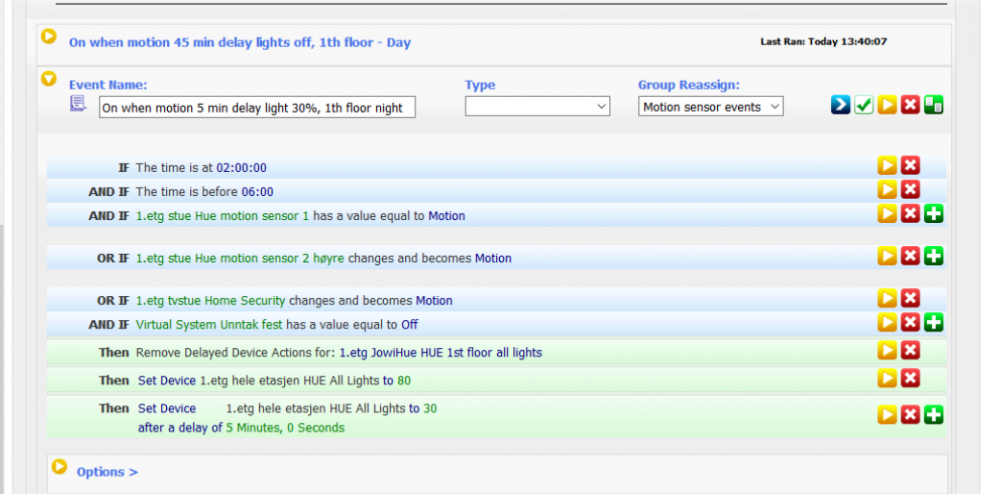Click the blue arrow icon in event header
Image resolution: width=1000 pixels, height=494 pixels.
(x=840, y=106)
